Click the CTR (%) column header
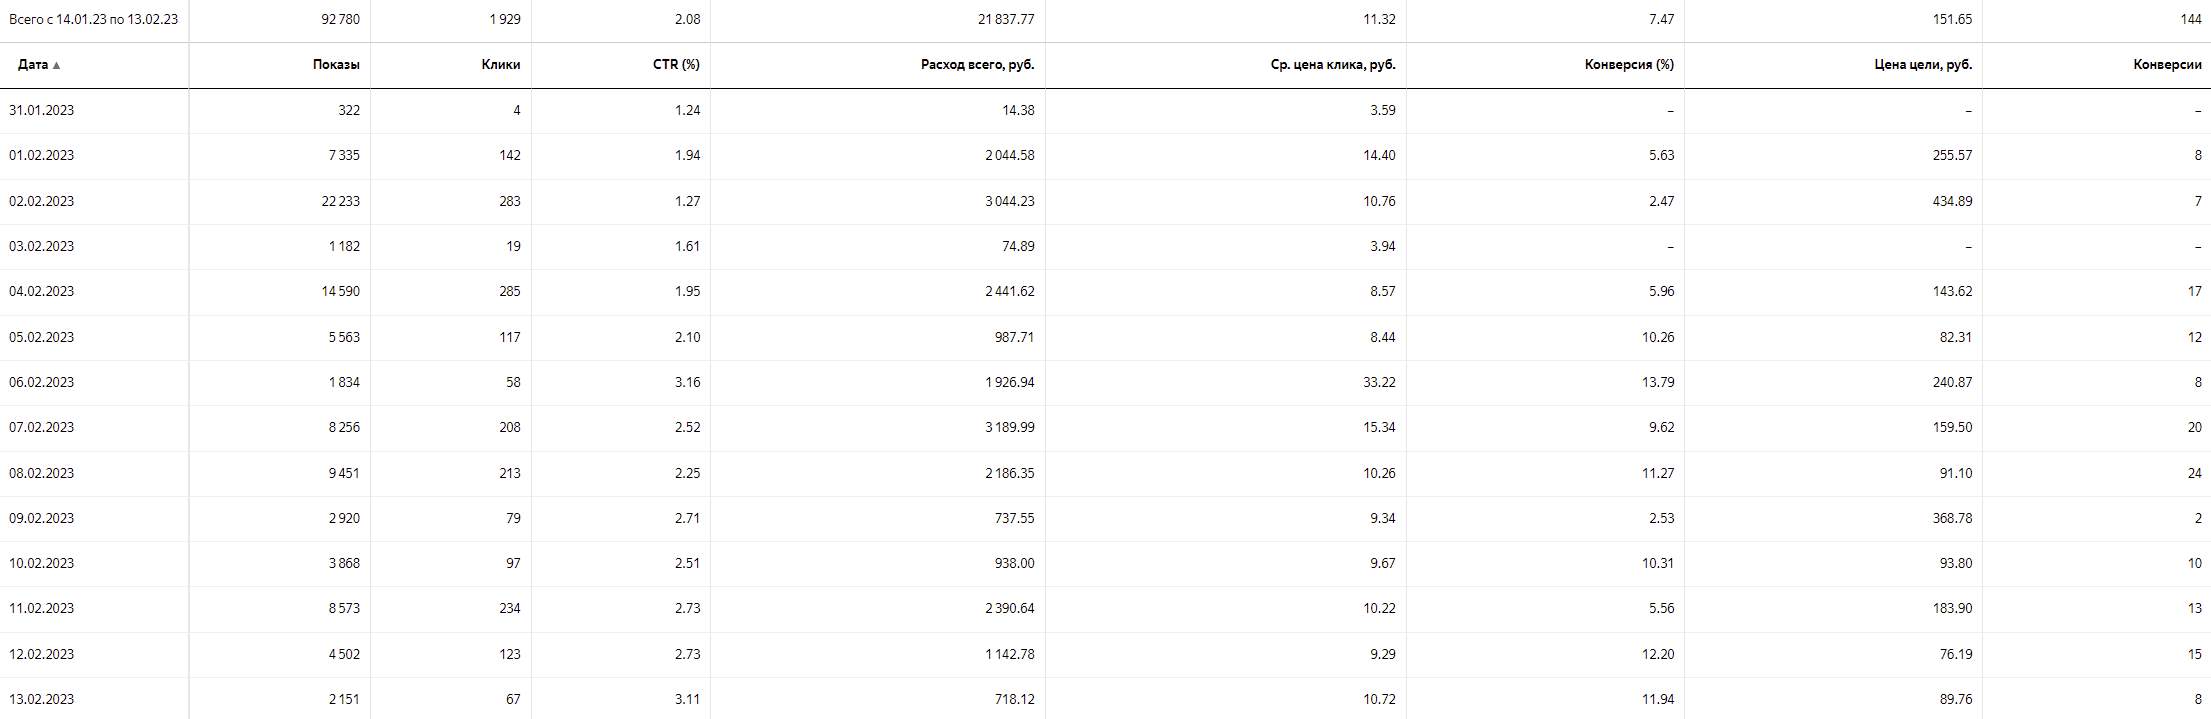The image size is (2211, 719). [676, 65]
